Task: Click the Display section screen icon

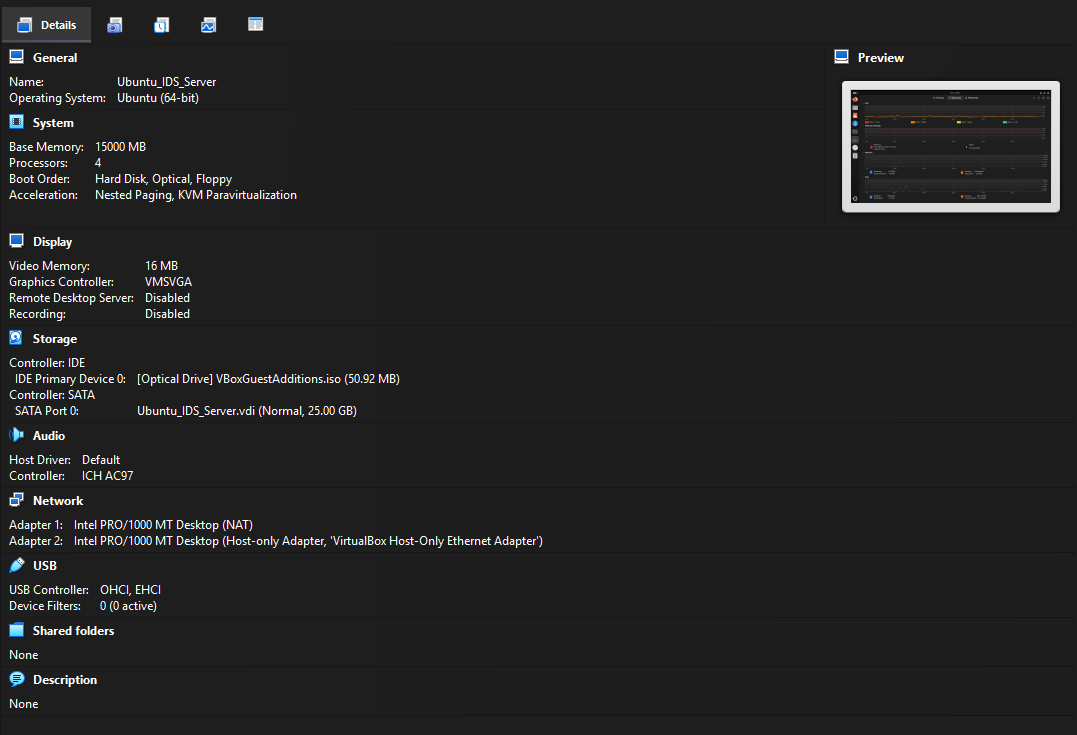Action: 16,241
